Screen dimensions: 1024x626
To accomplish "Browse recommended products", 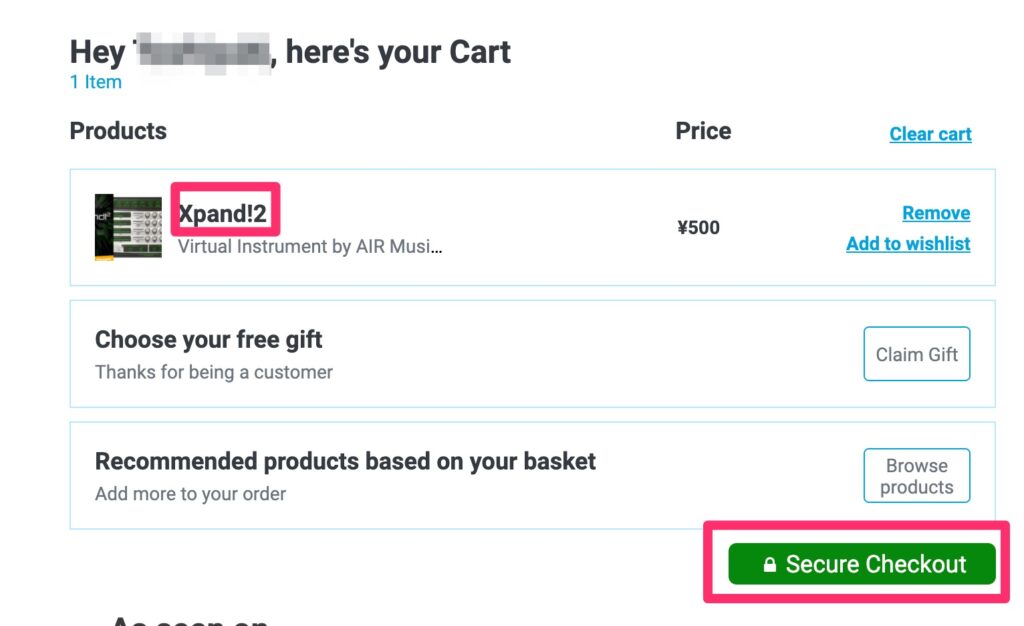I will [x=916, y=476].
